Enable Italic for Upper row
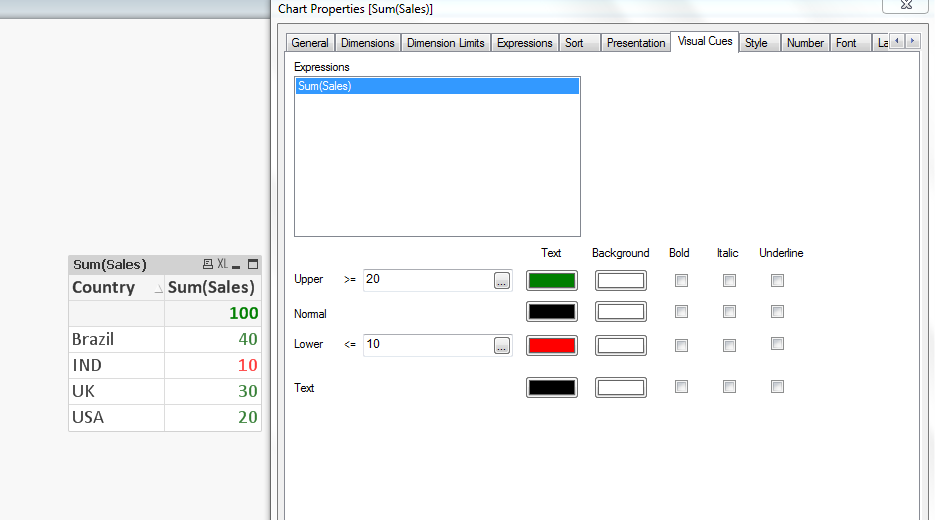This screenshot has width=935, height=520. (729, 280)
